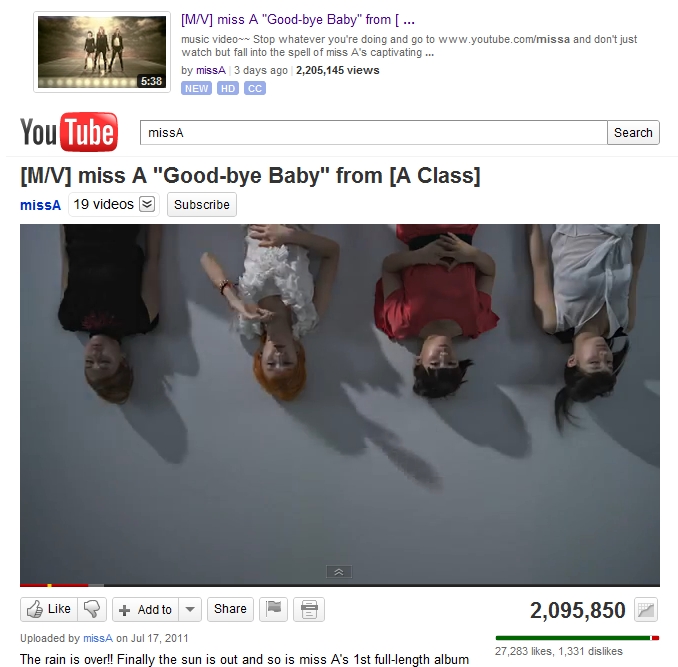Open the Add to dropdown arrow
The width and height of the screenshot is (678, 667).
pos(190,610)
